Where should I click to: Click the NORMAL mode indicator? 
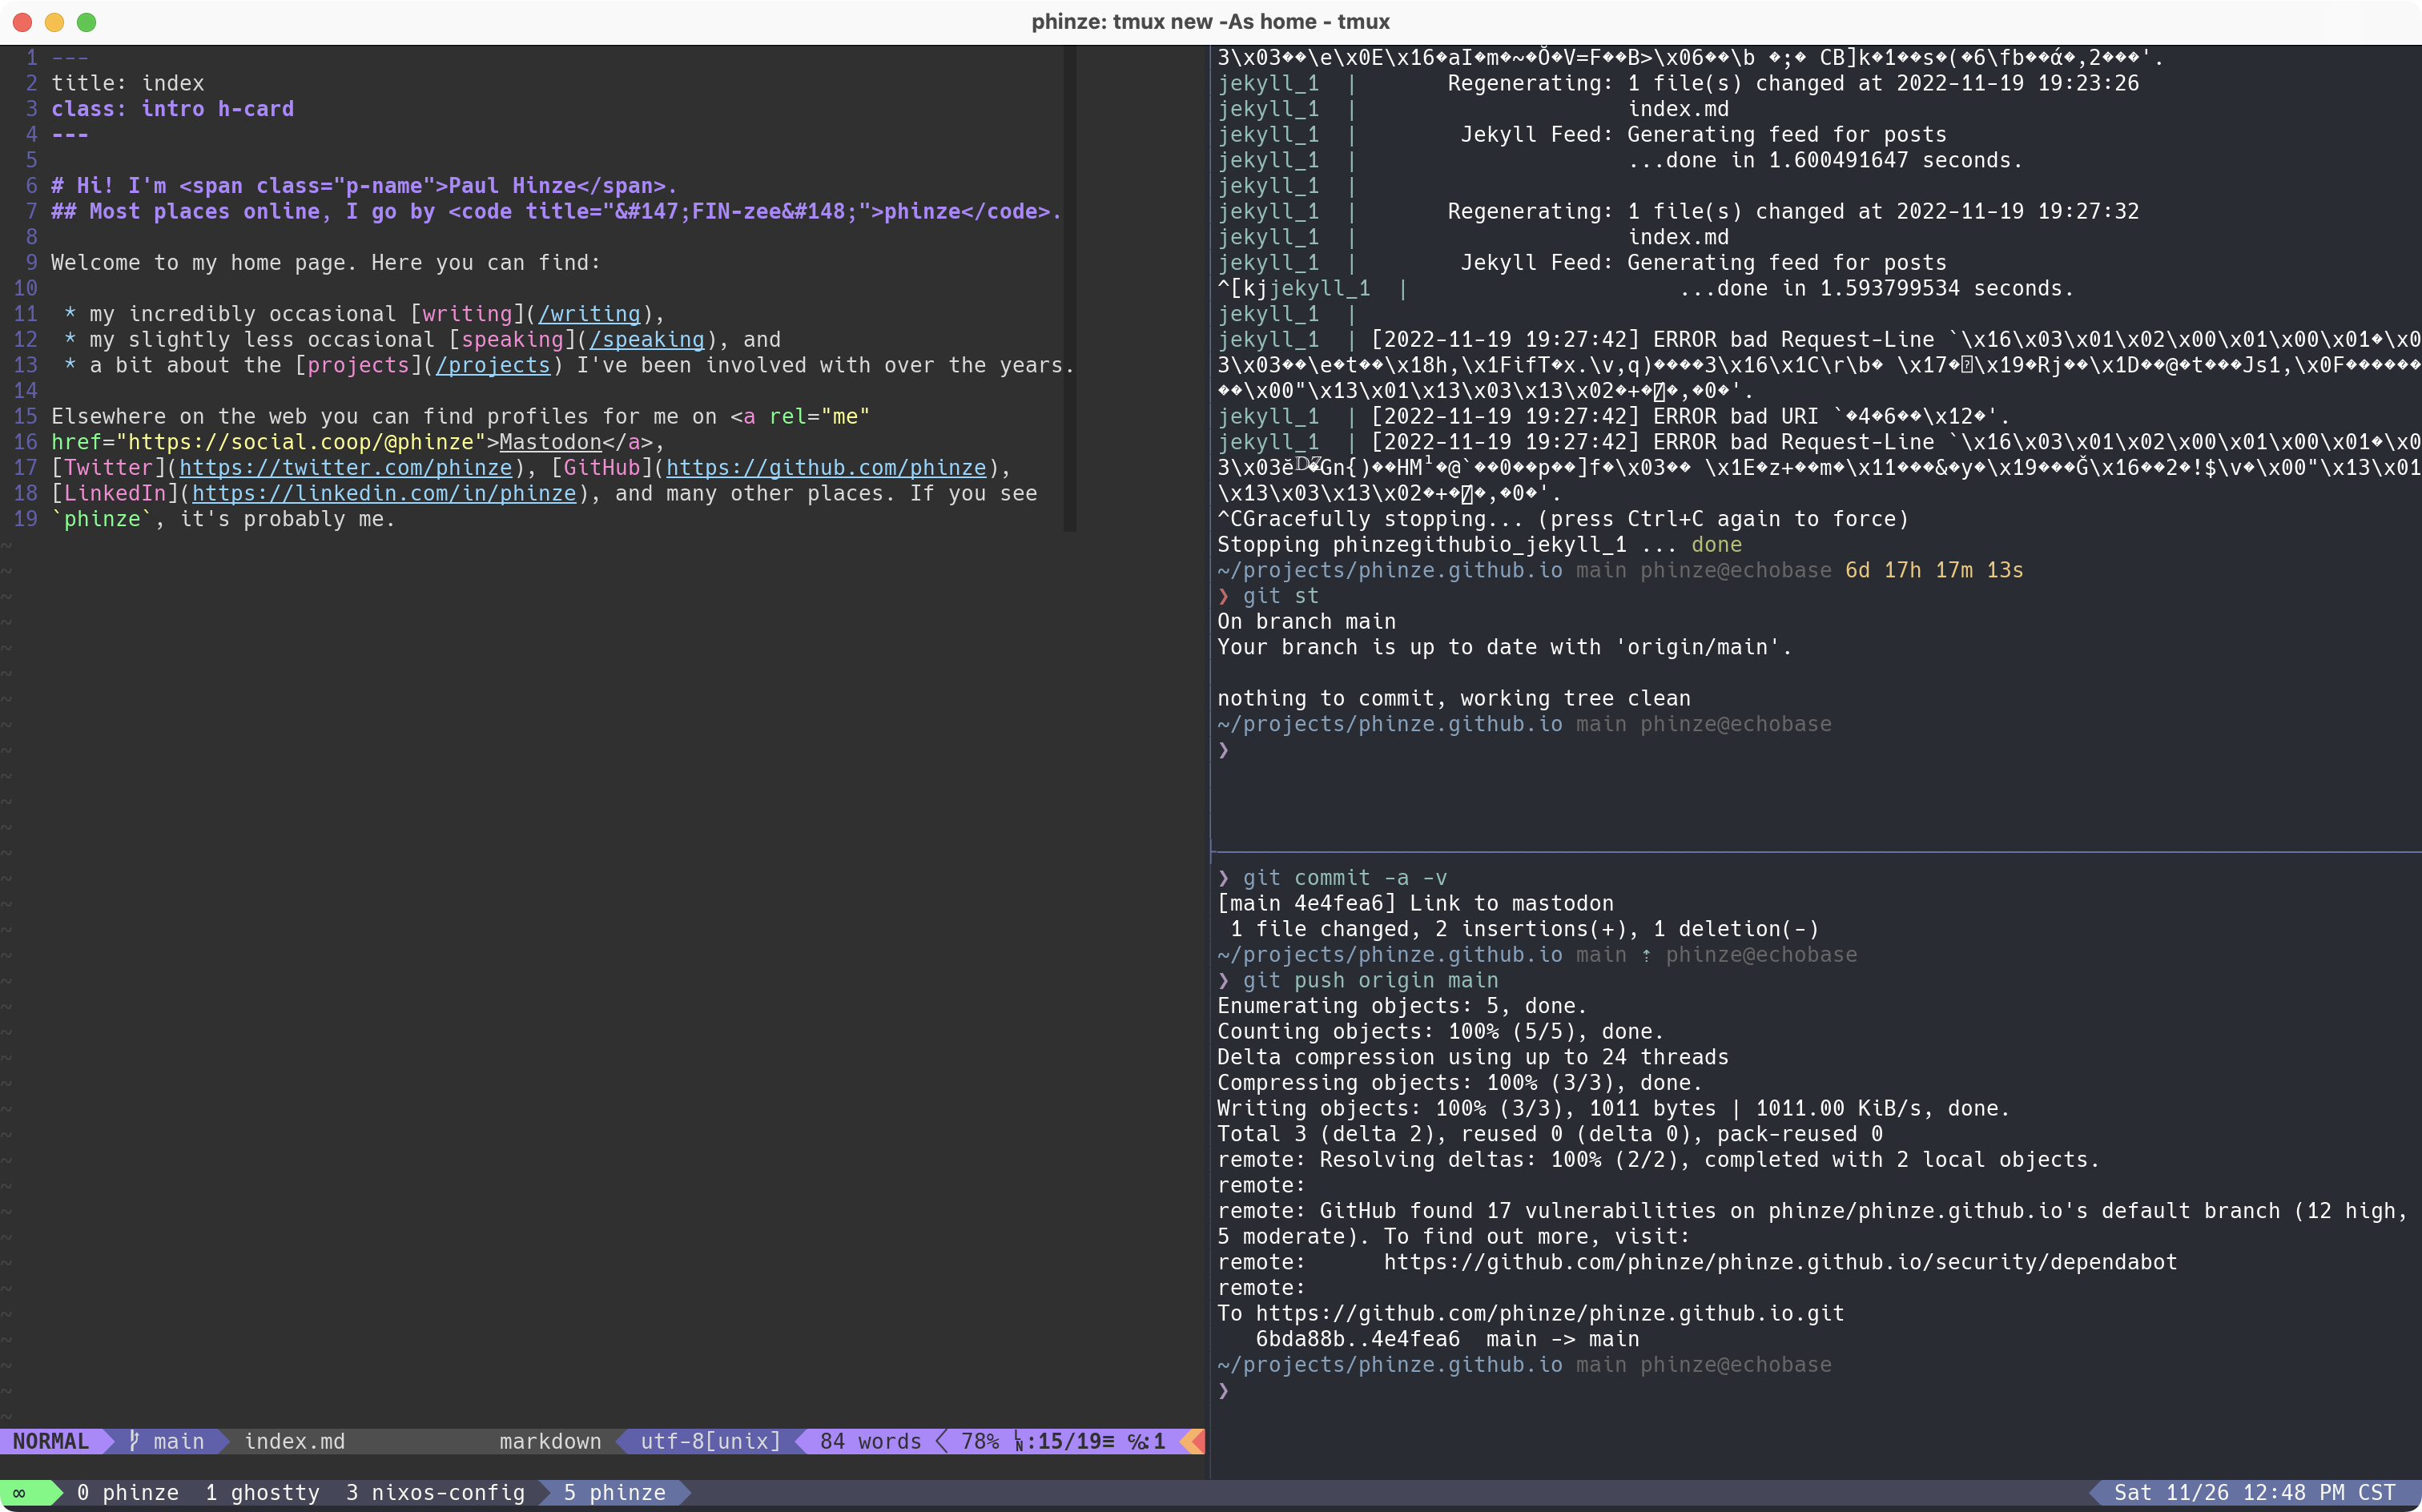(x=51, y=1441)
